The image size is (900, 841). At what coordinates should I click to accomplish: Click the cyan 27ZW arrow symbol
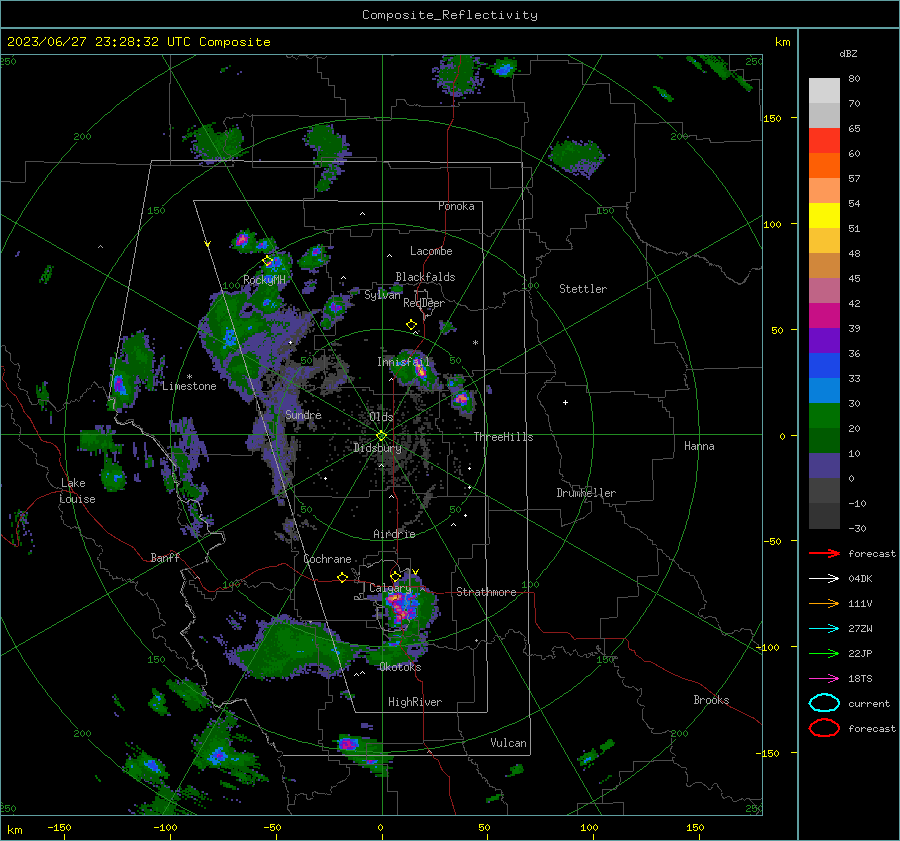[x=824, y=629]
